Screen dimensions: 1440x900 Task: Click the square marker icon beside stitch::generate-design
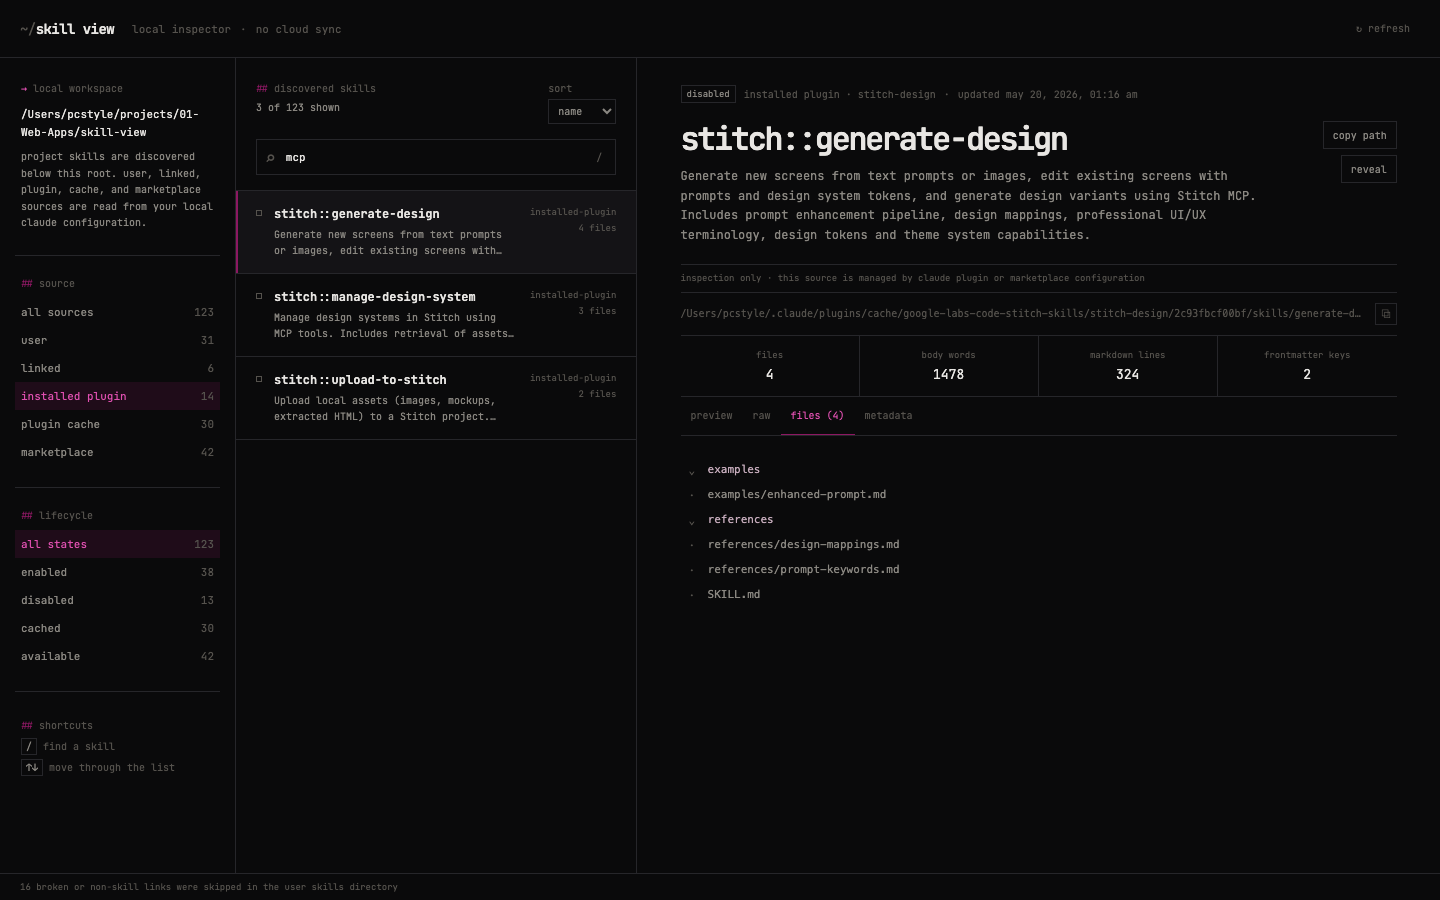259,213
